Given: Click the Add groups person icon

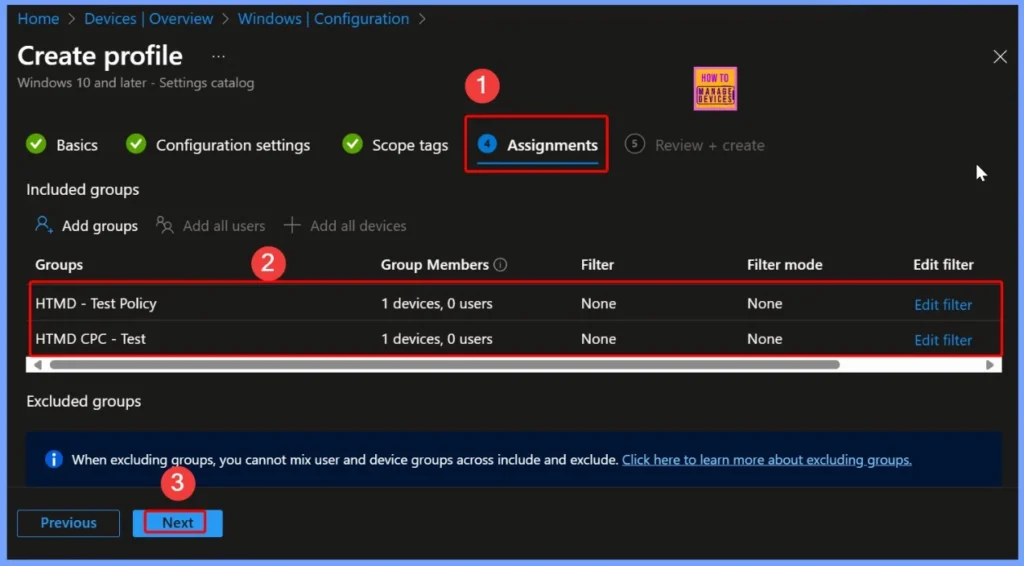Looking at the screenshot, I should point(44,225).
